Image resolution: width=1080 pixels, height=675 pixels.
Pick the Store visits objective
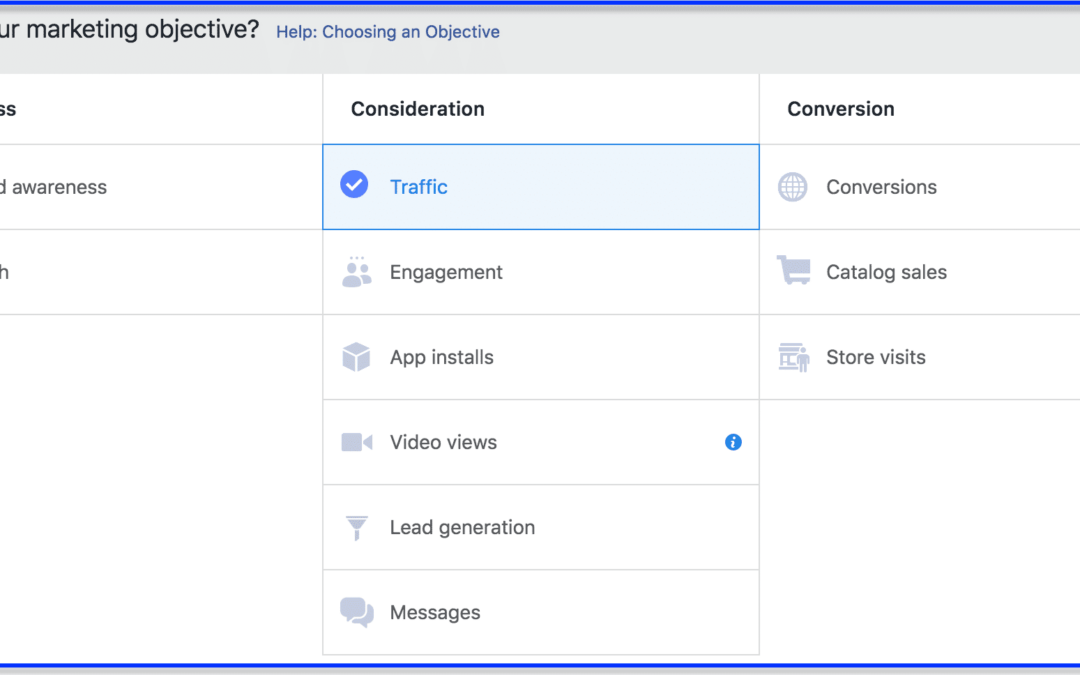click(x=920, y=357)
